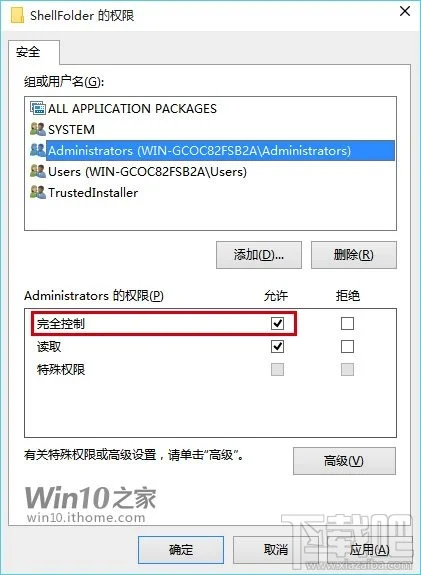The height and width of the screenshot is (575, 421).
Task: Click the ShellFolder folder icon in title bar
Action: pos(18,15)
